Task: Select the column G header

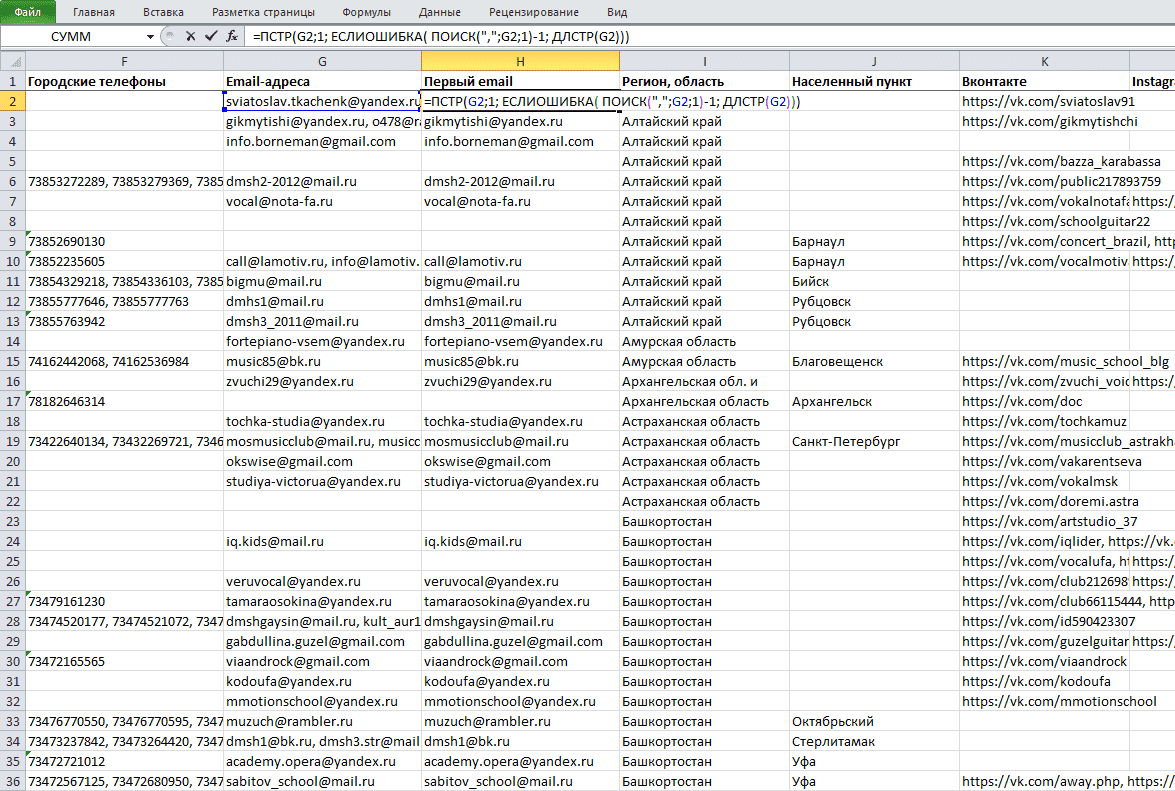Action: click(322, 61)
